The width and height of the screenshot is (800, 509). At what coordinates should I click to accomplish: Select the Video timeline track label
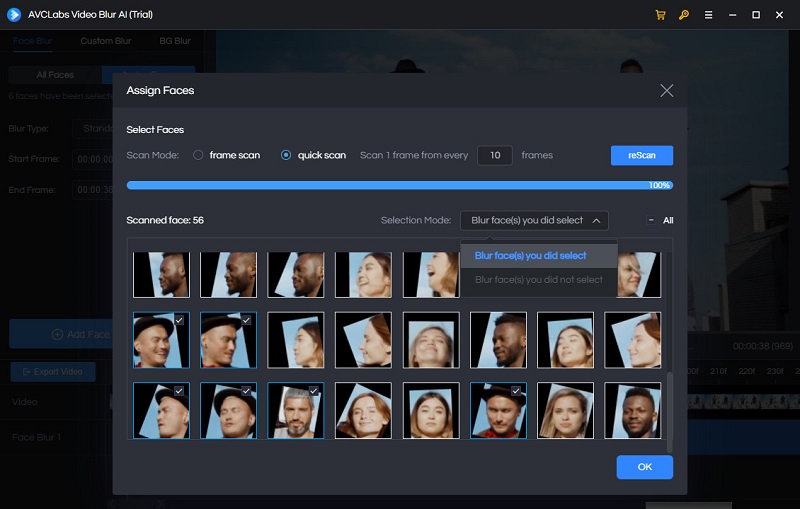pyautogui.click(x=24, y=402)
